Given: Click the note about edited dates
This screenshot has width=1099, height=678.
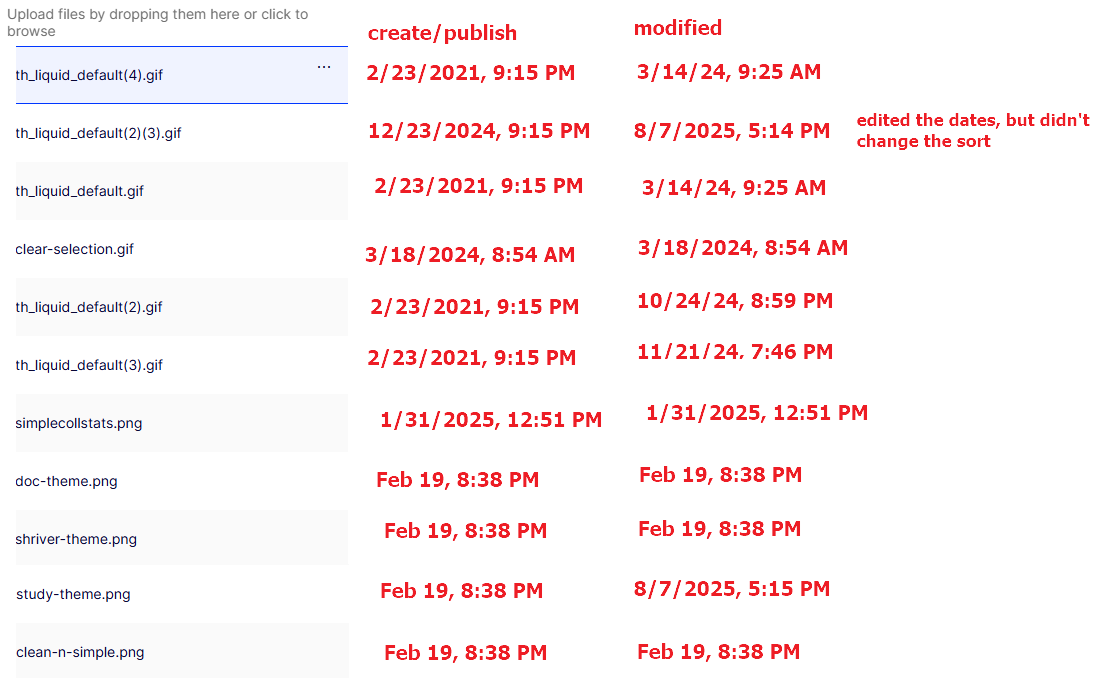Looking at the screenshot, I should click(973, 131).
